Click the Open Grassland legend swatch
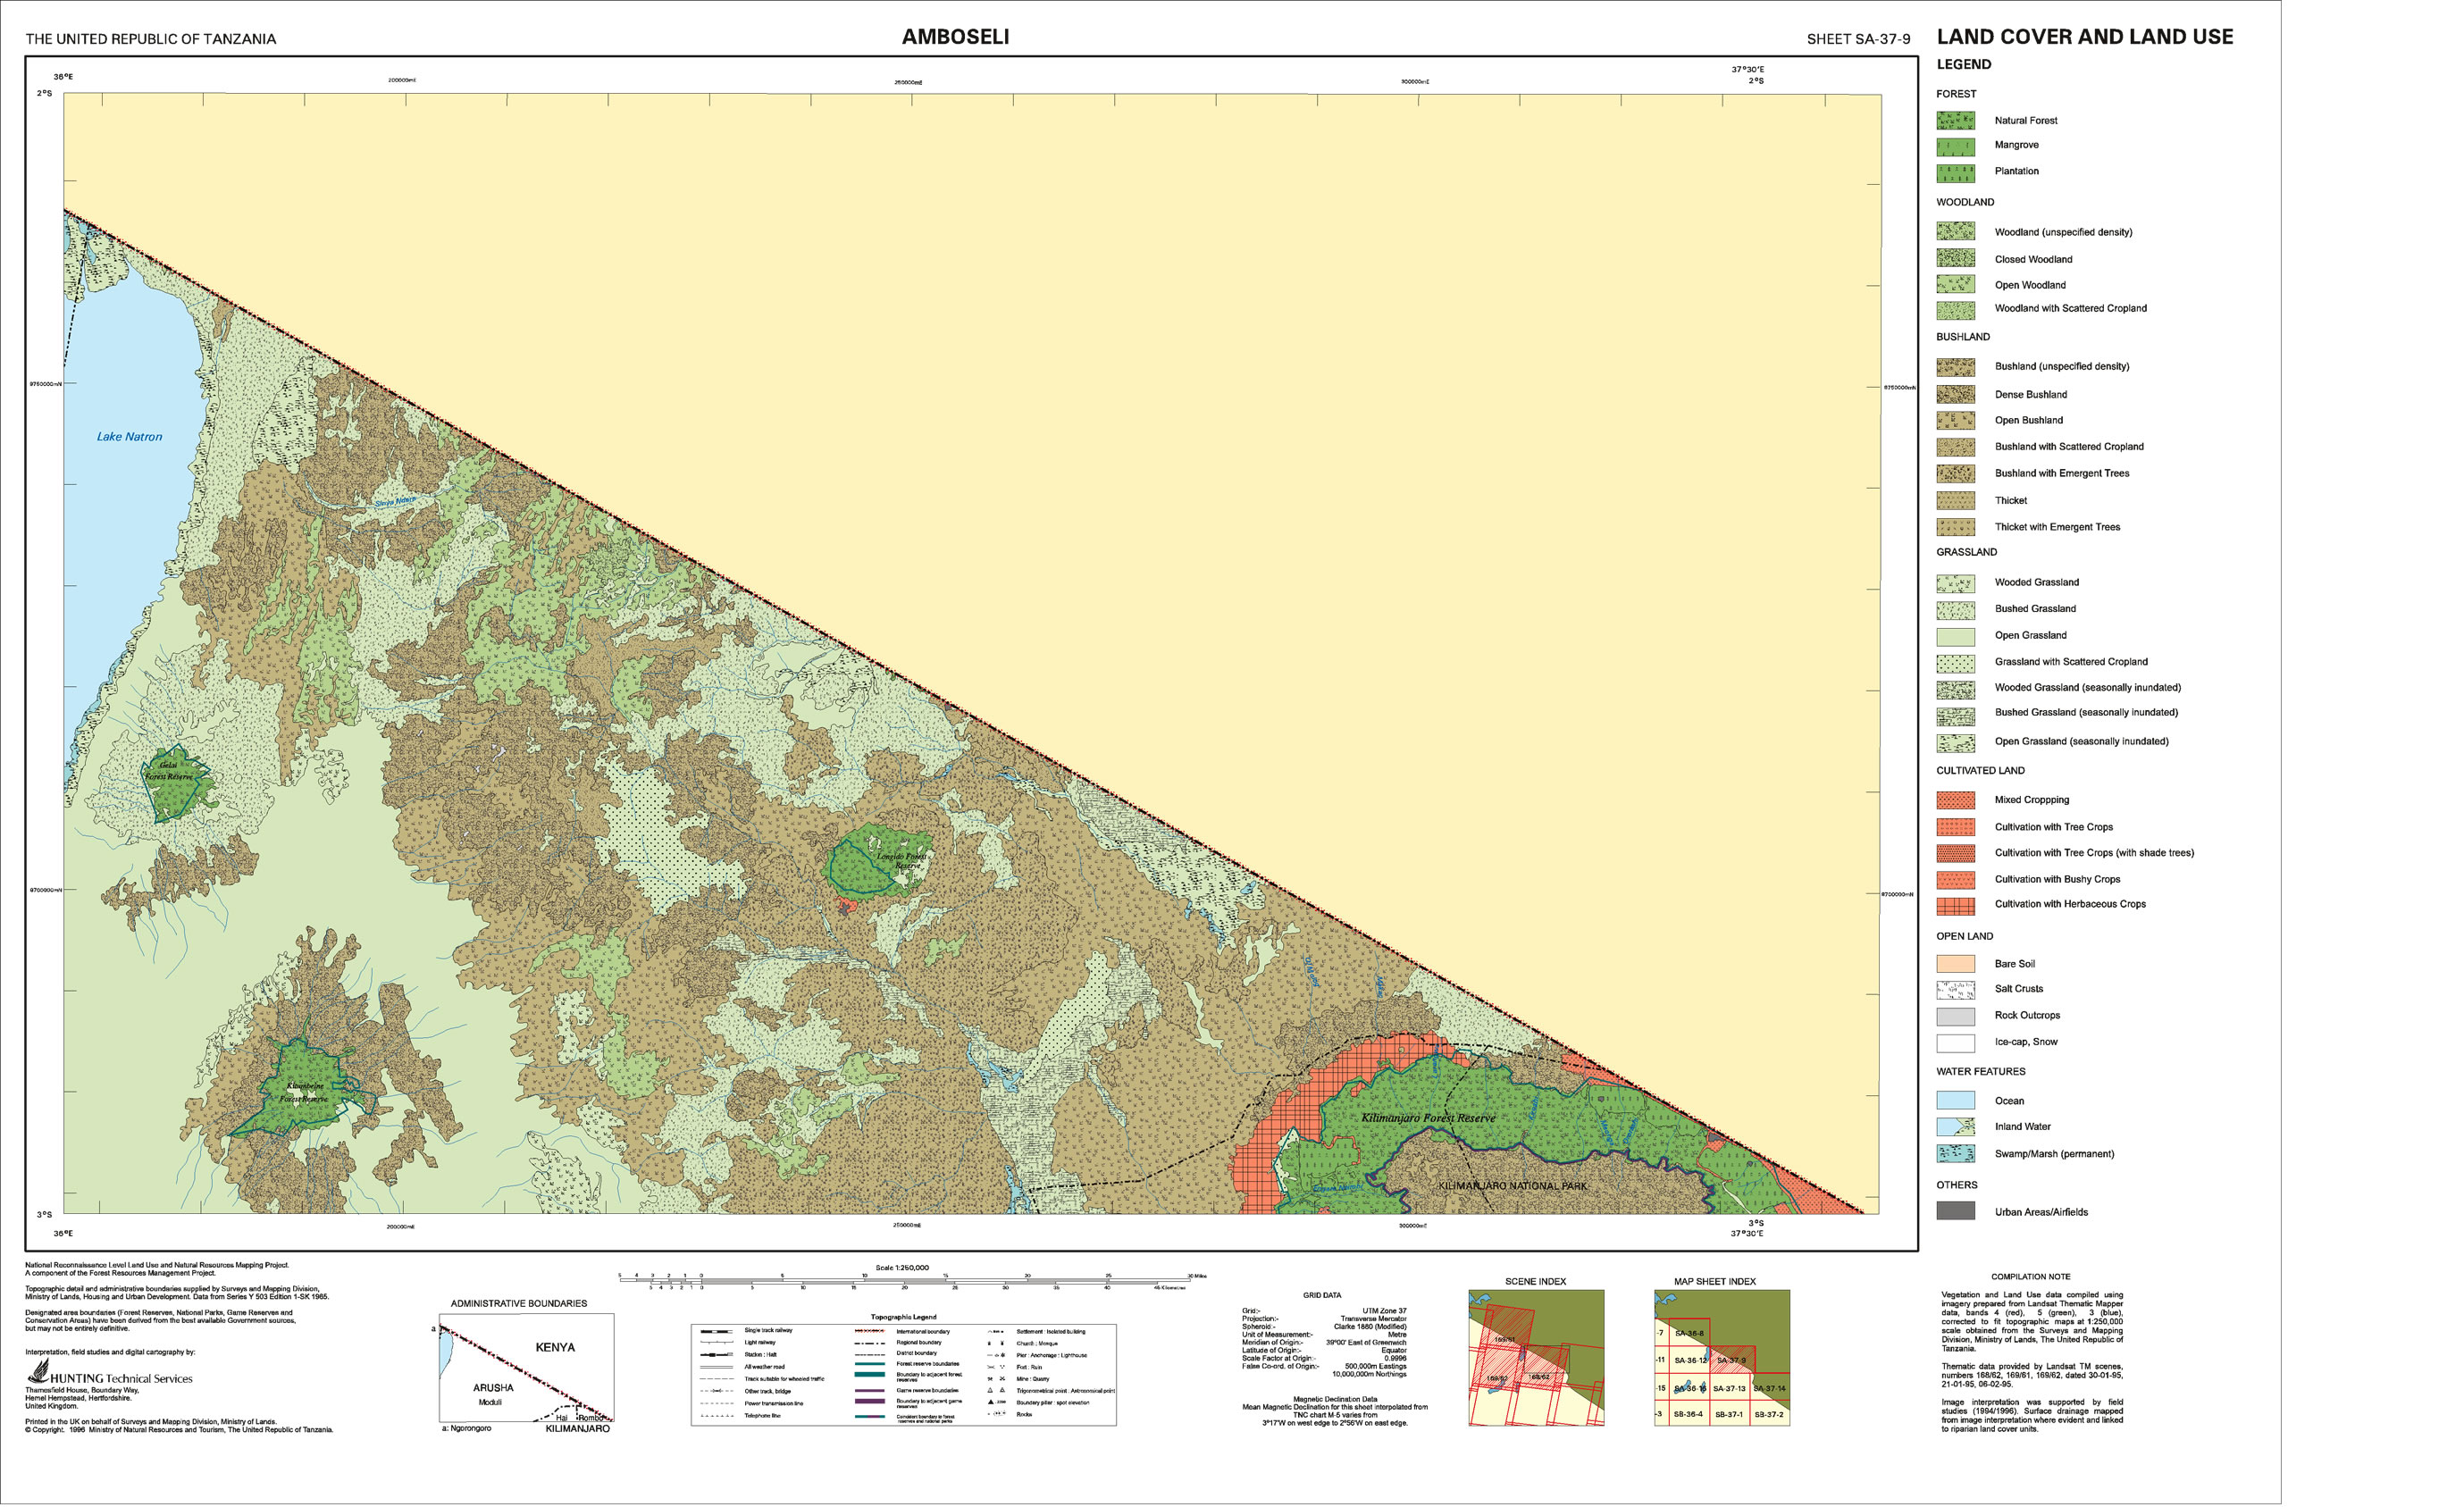The height and width of the screenshot is (1507, 2464). tap(1954, 636)
